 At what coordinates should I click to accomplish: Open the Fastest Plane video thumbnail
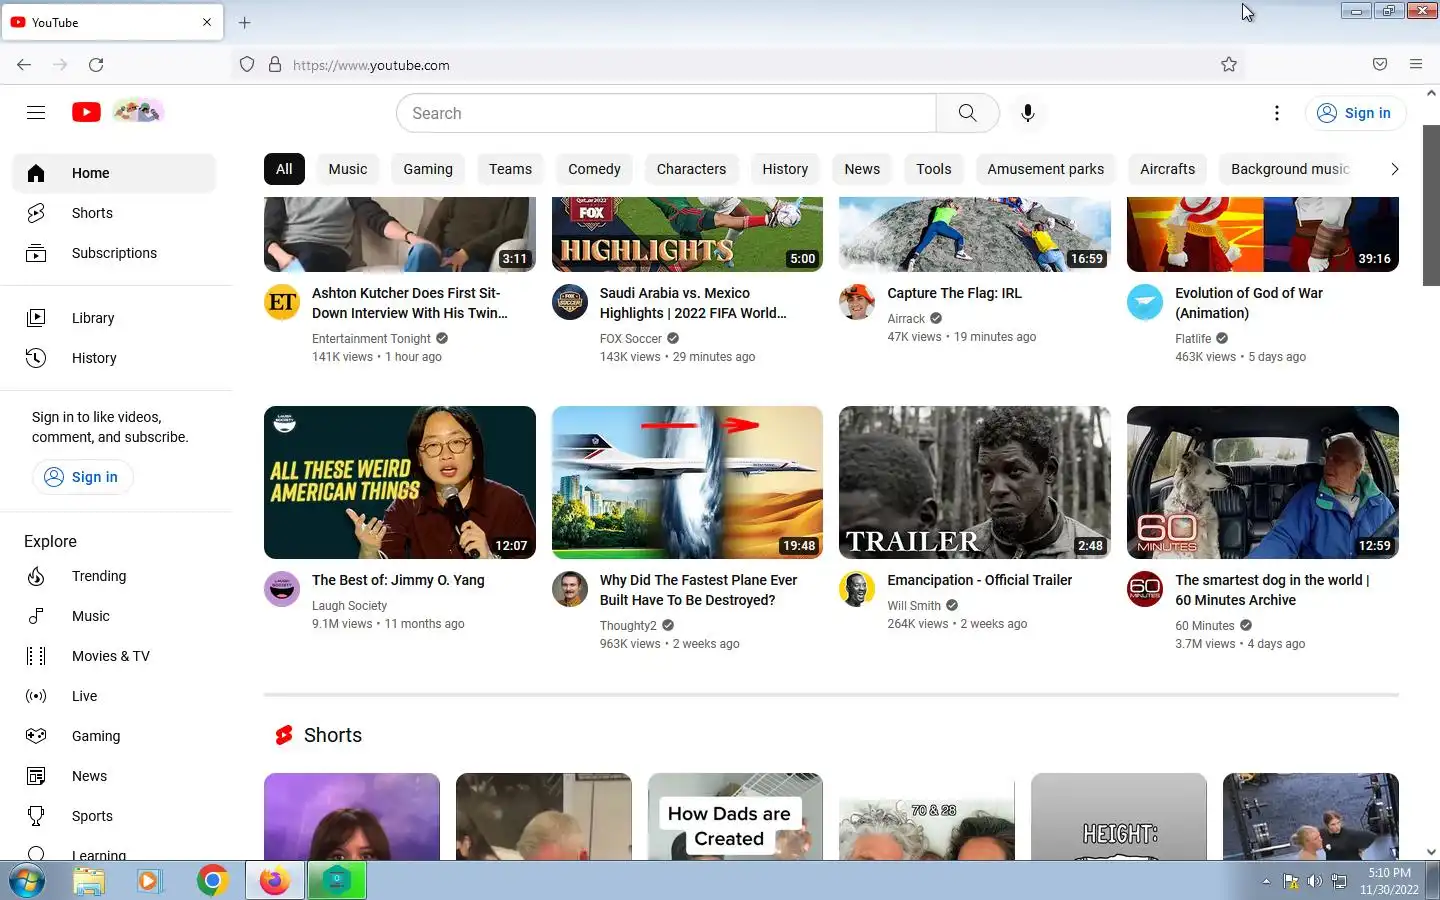[687, 482]
